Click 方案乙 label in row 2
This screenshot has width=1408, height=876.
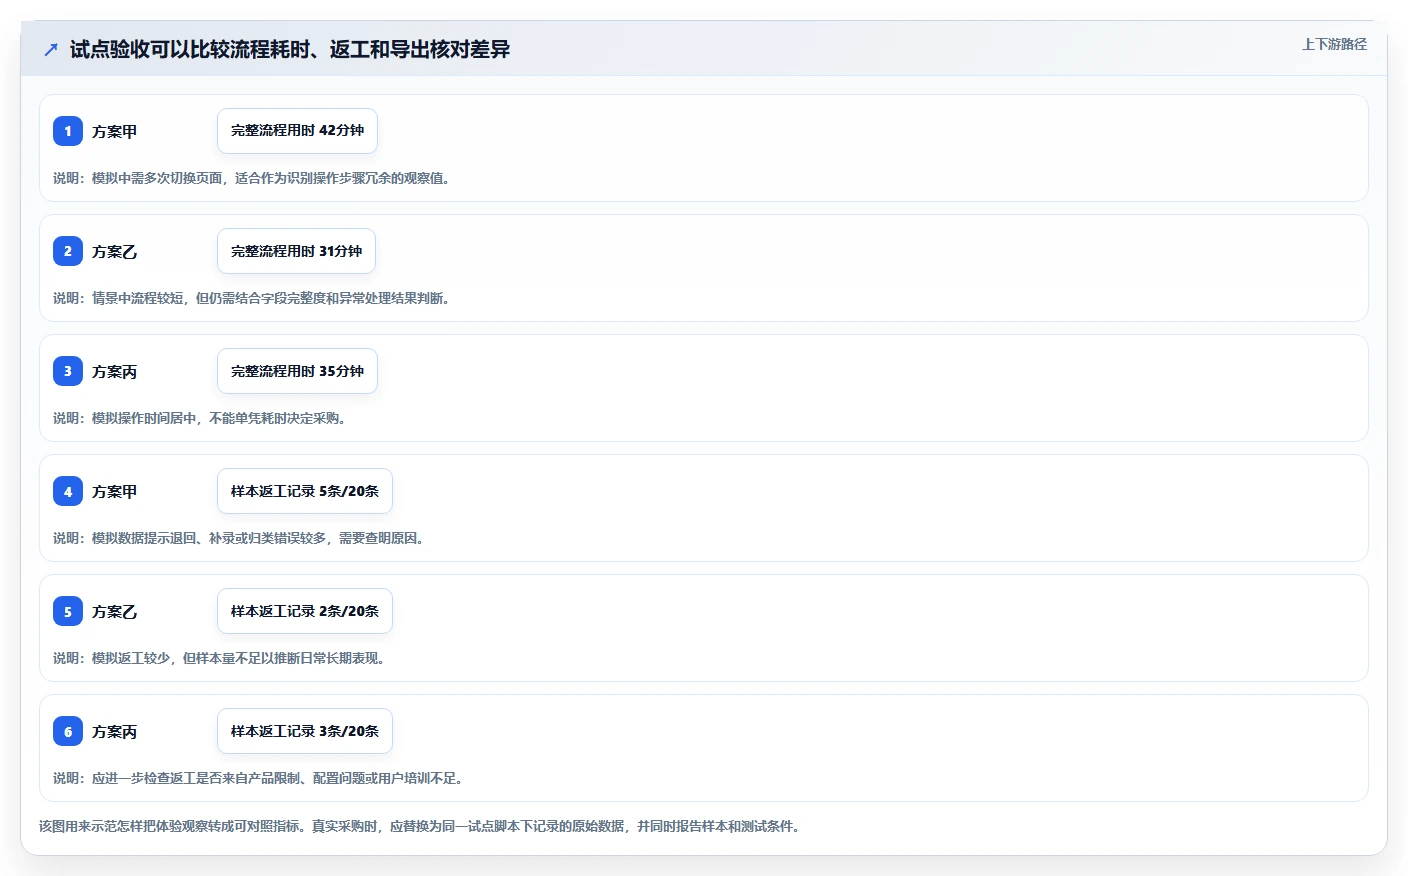click(115, 251)
